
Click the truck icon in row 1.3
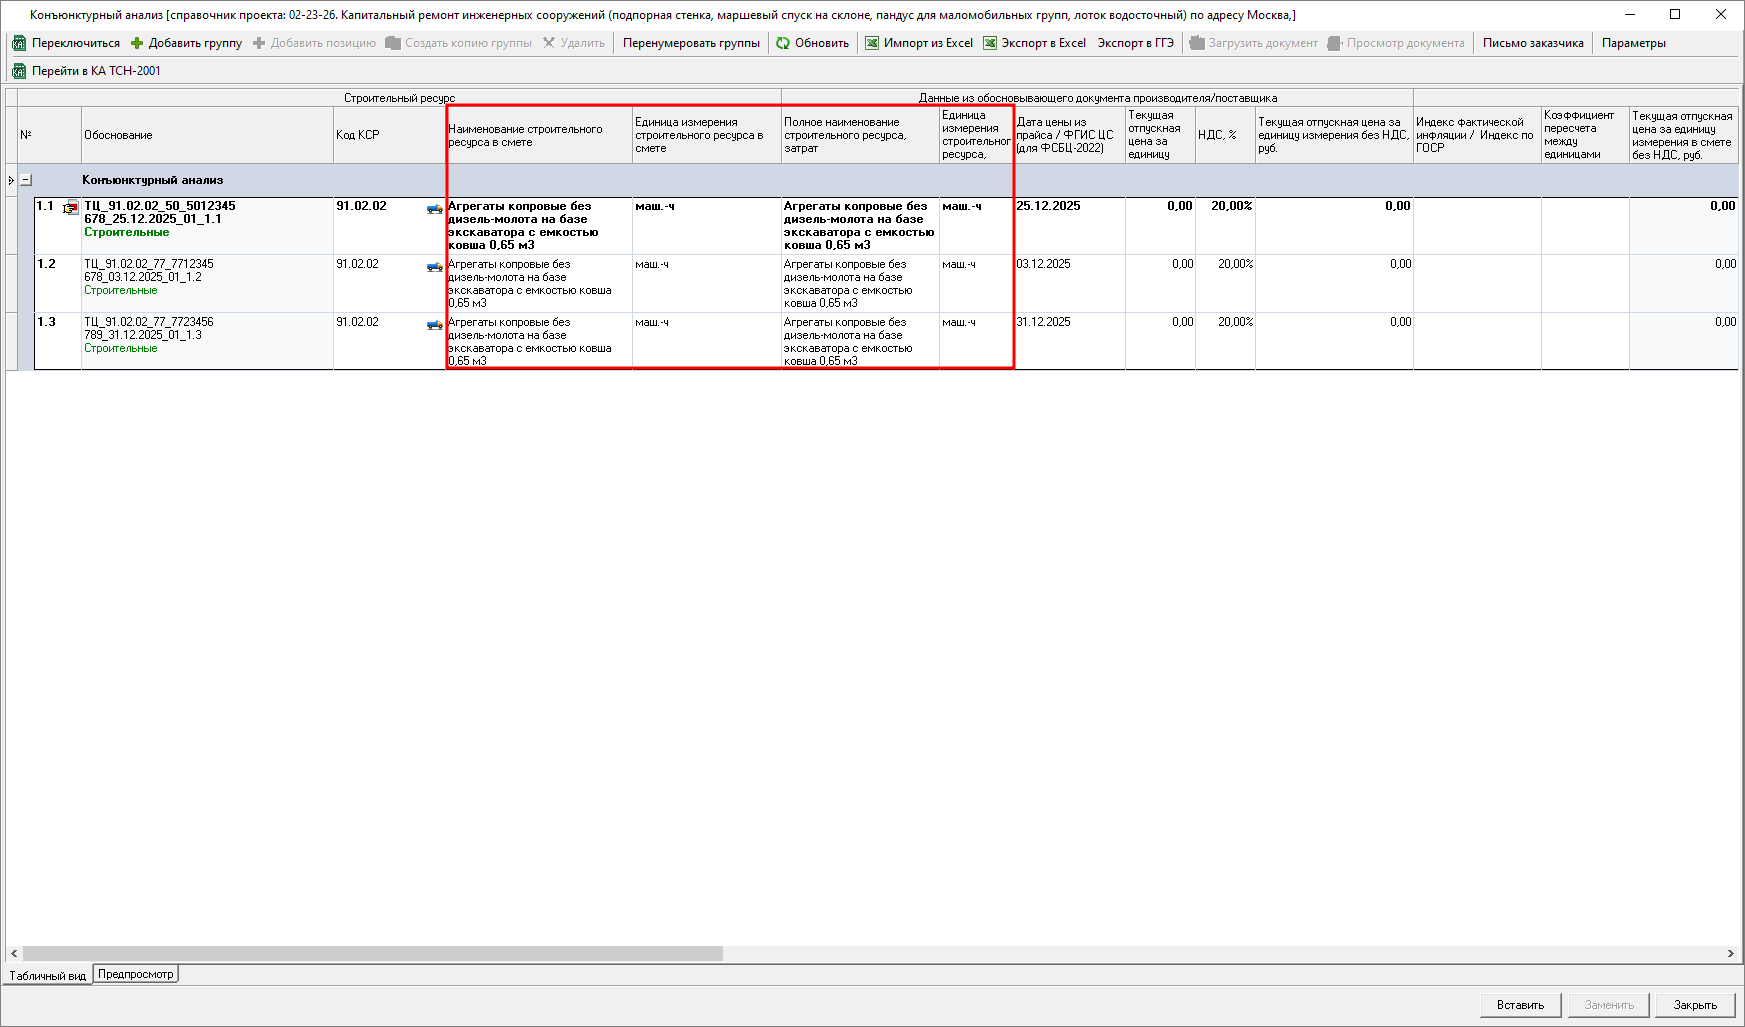[434, 324]
